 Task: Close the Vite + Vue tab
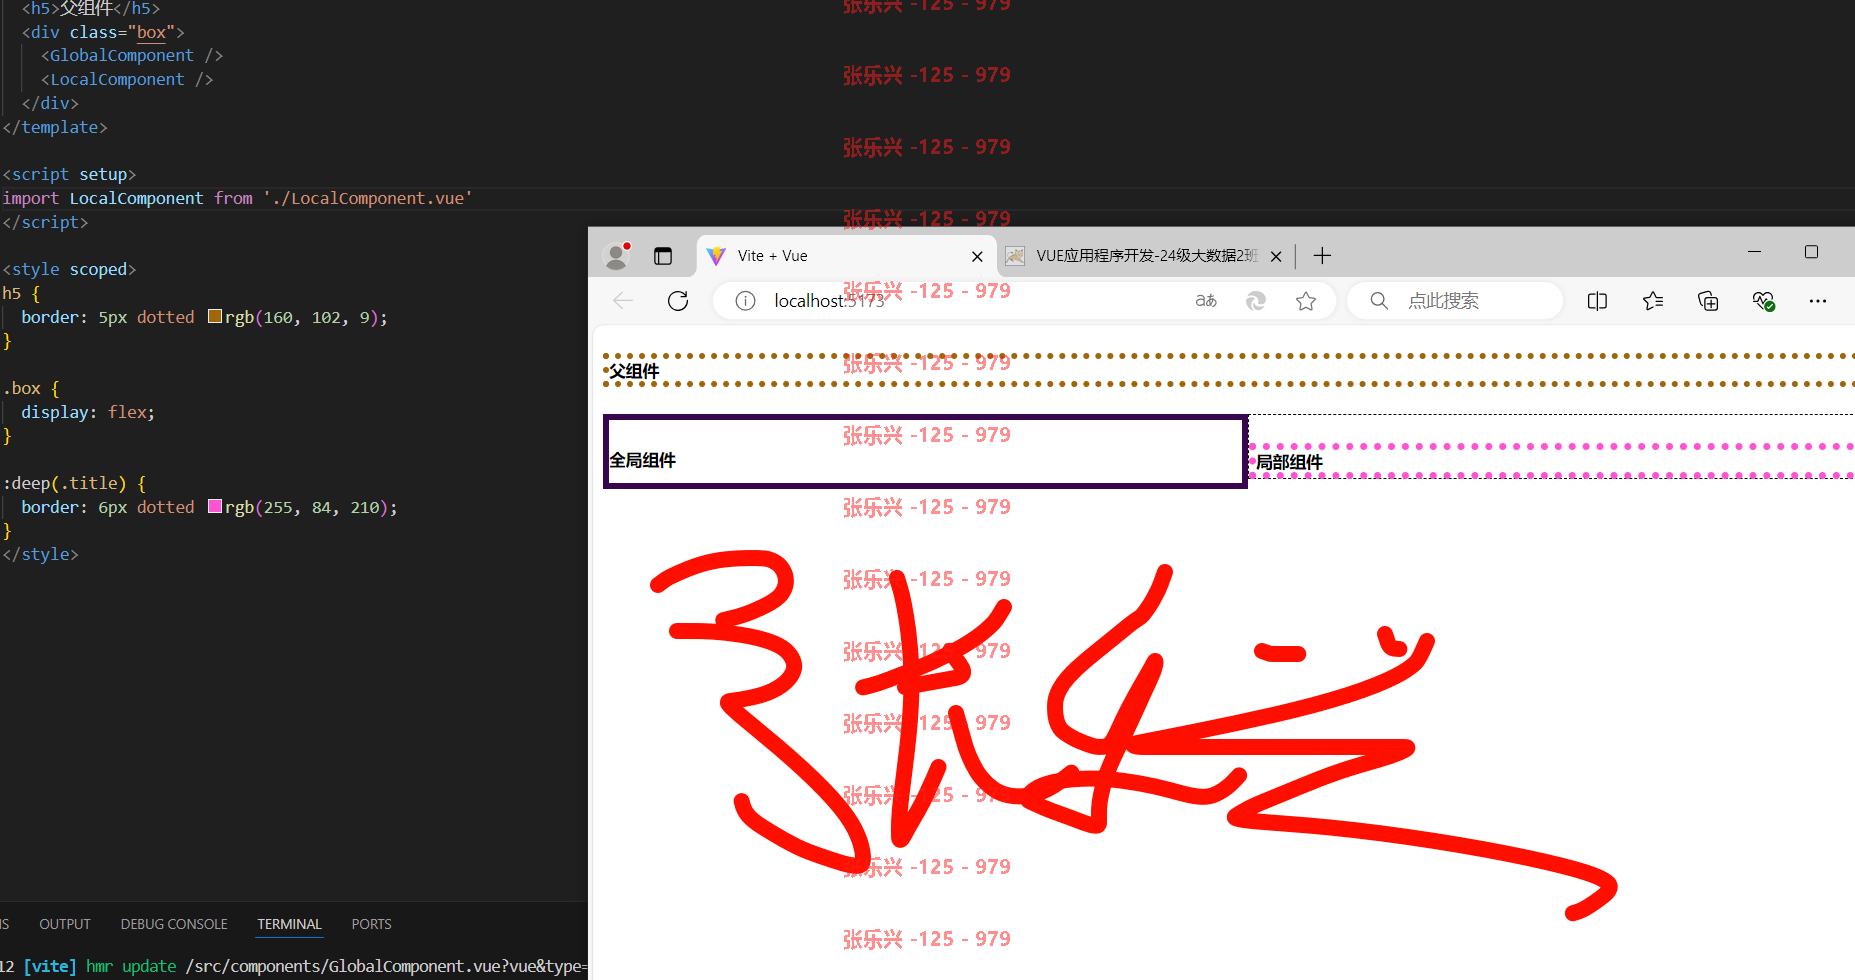point(977,257)
